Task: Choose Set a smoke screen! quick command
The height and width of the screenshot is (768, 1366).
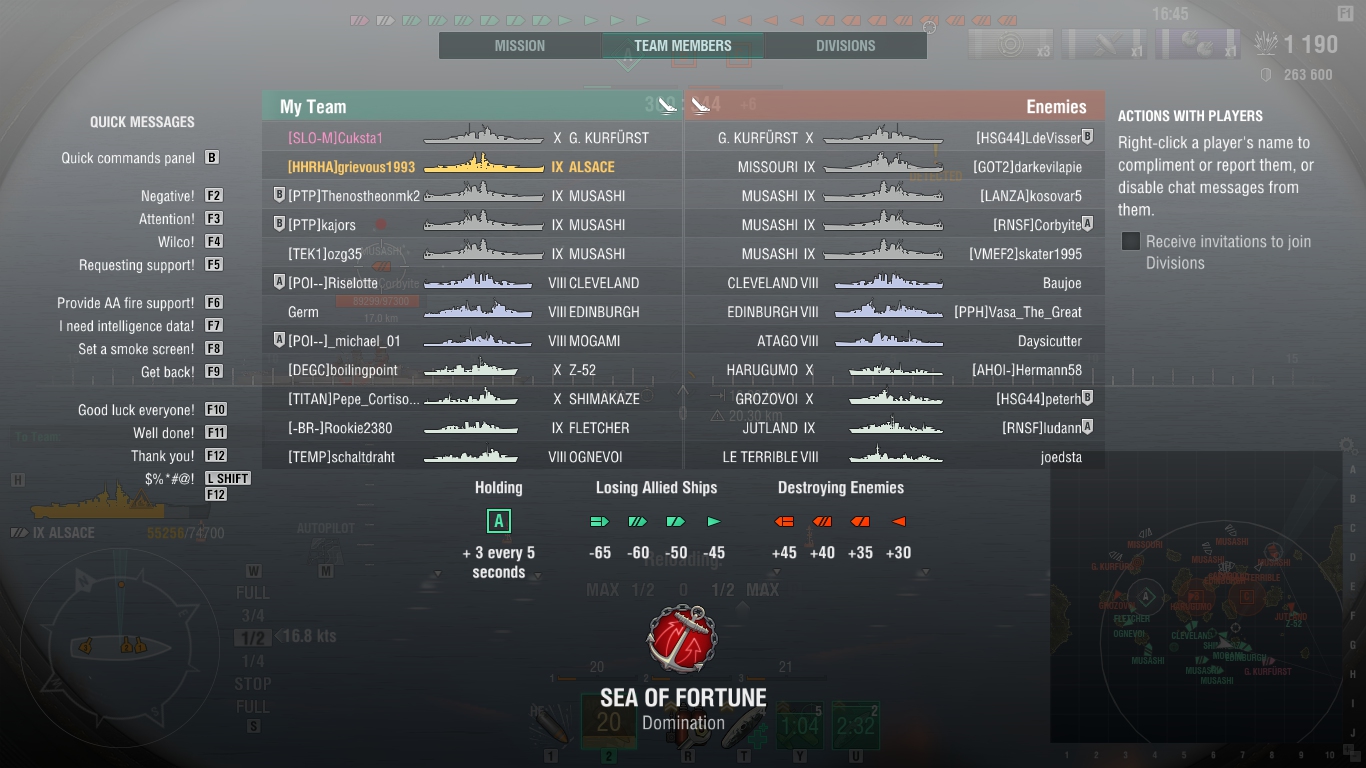Action: pos(136,349)
